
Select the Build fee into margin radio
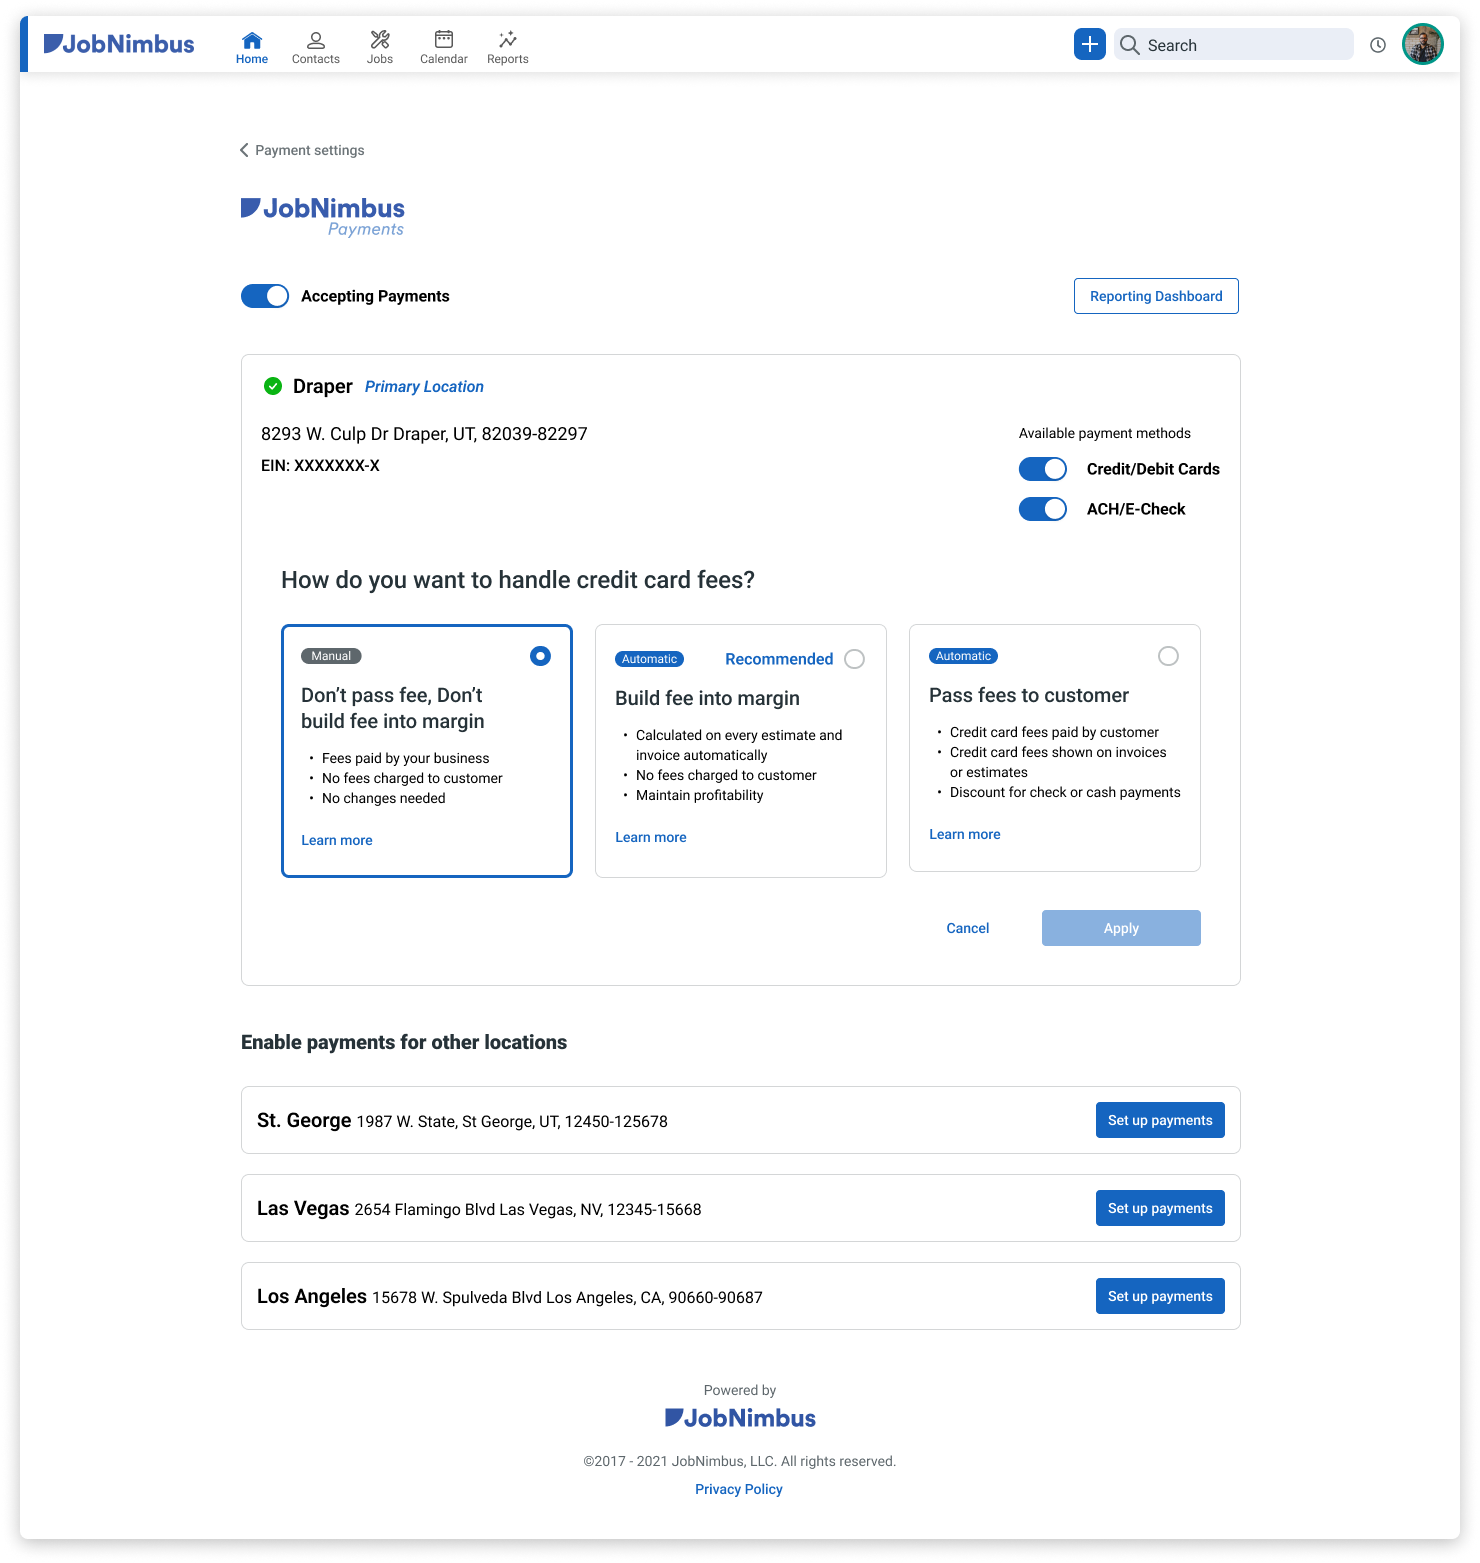pos(854,659)
